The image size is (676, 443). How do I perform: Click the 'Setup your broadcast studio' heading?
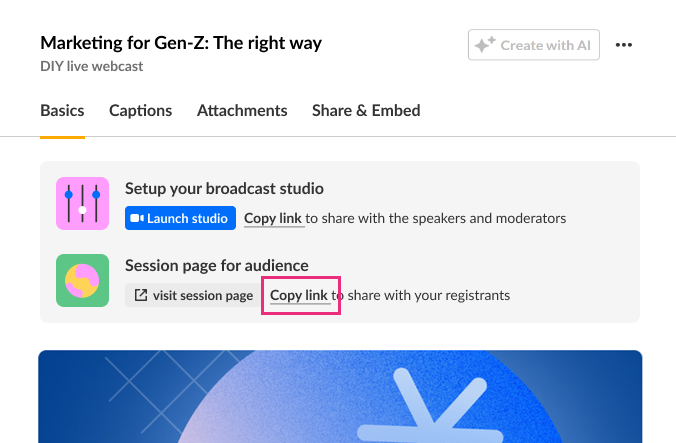(224, 188)
